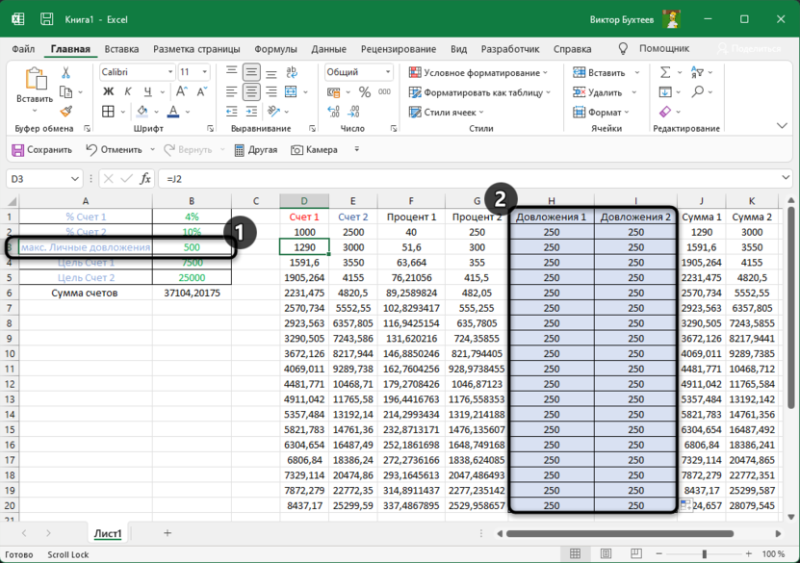The height and width of the screenshot is (563, 800).
Task: Toggle italic formatting (К)
Action: point(128,92)
